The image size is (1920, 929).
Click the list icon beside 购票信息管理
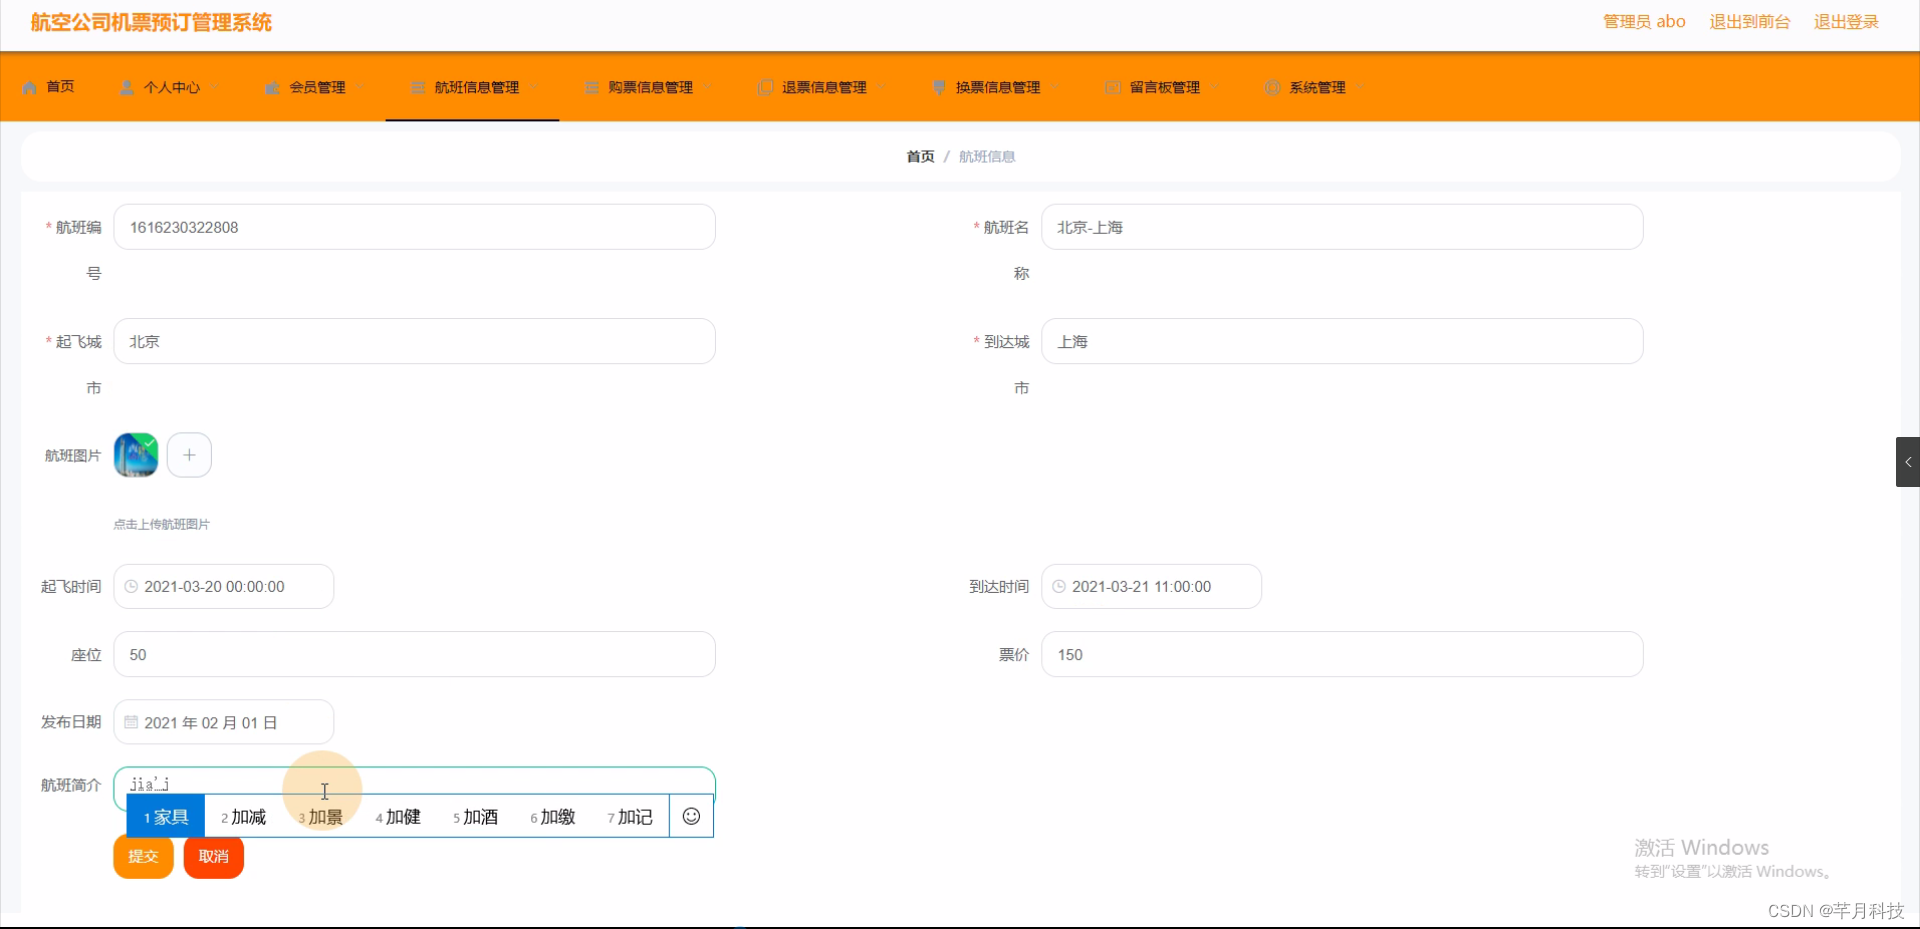pyautogui.click(x=592, y=87)
